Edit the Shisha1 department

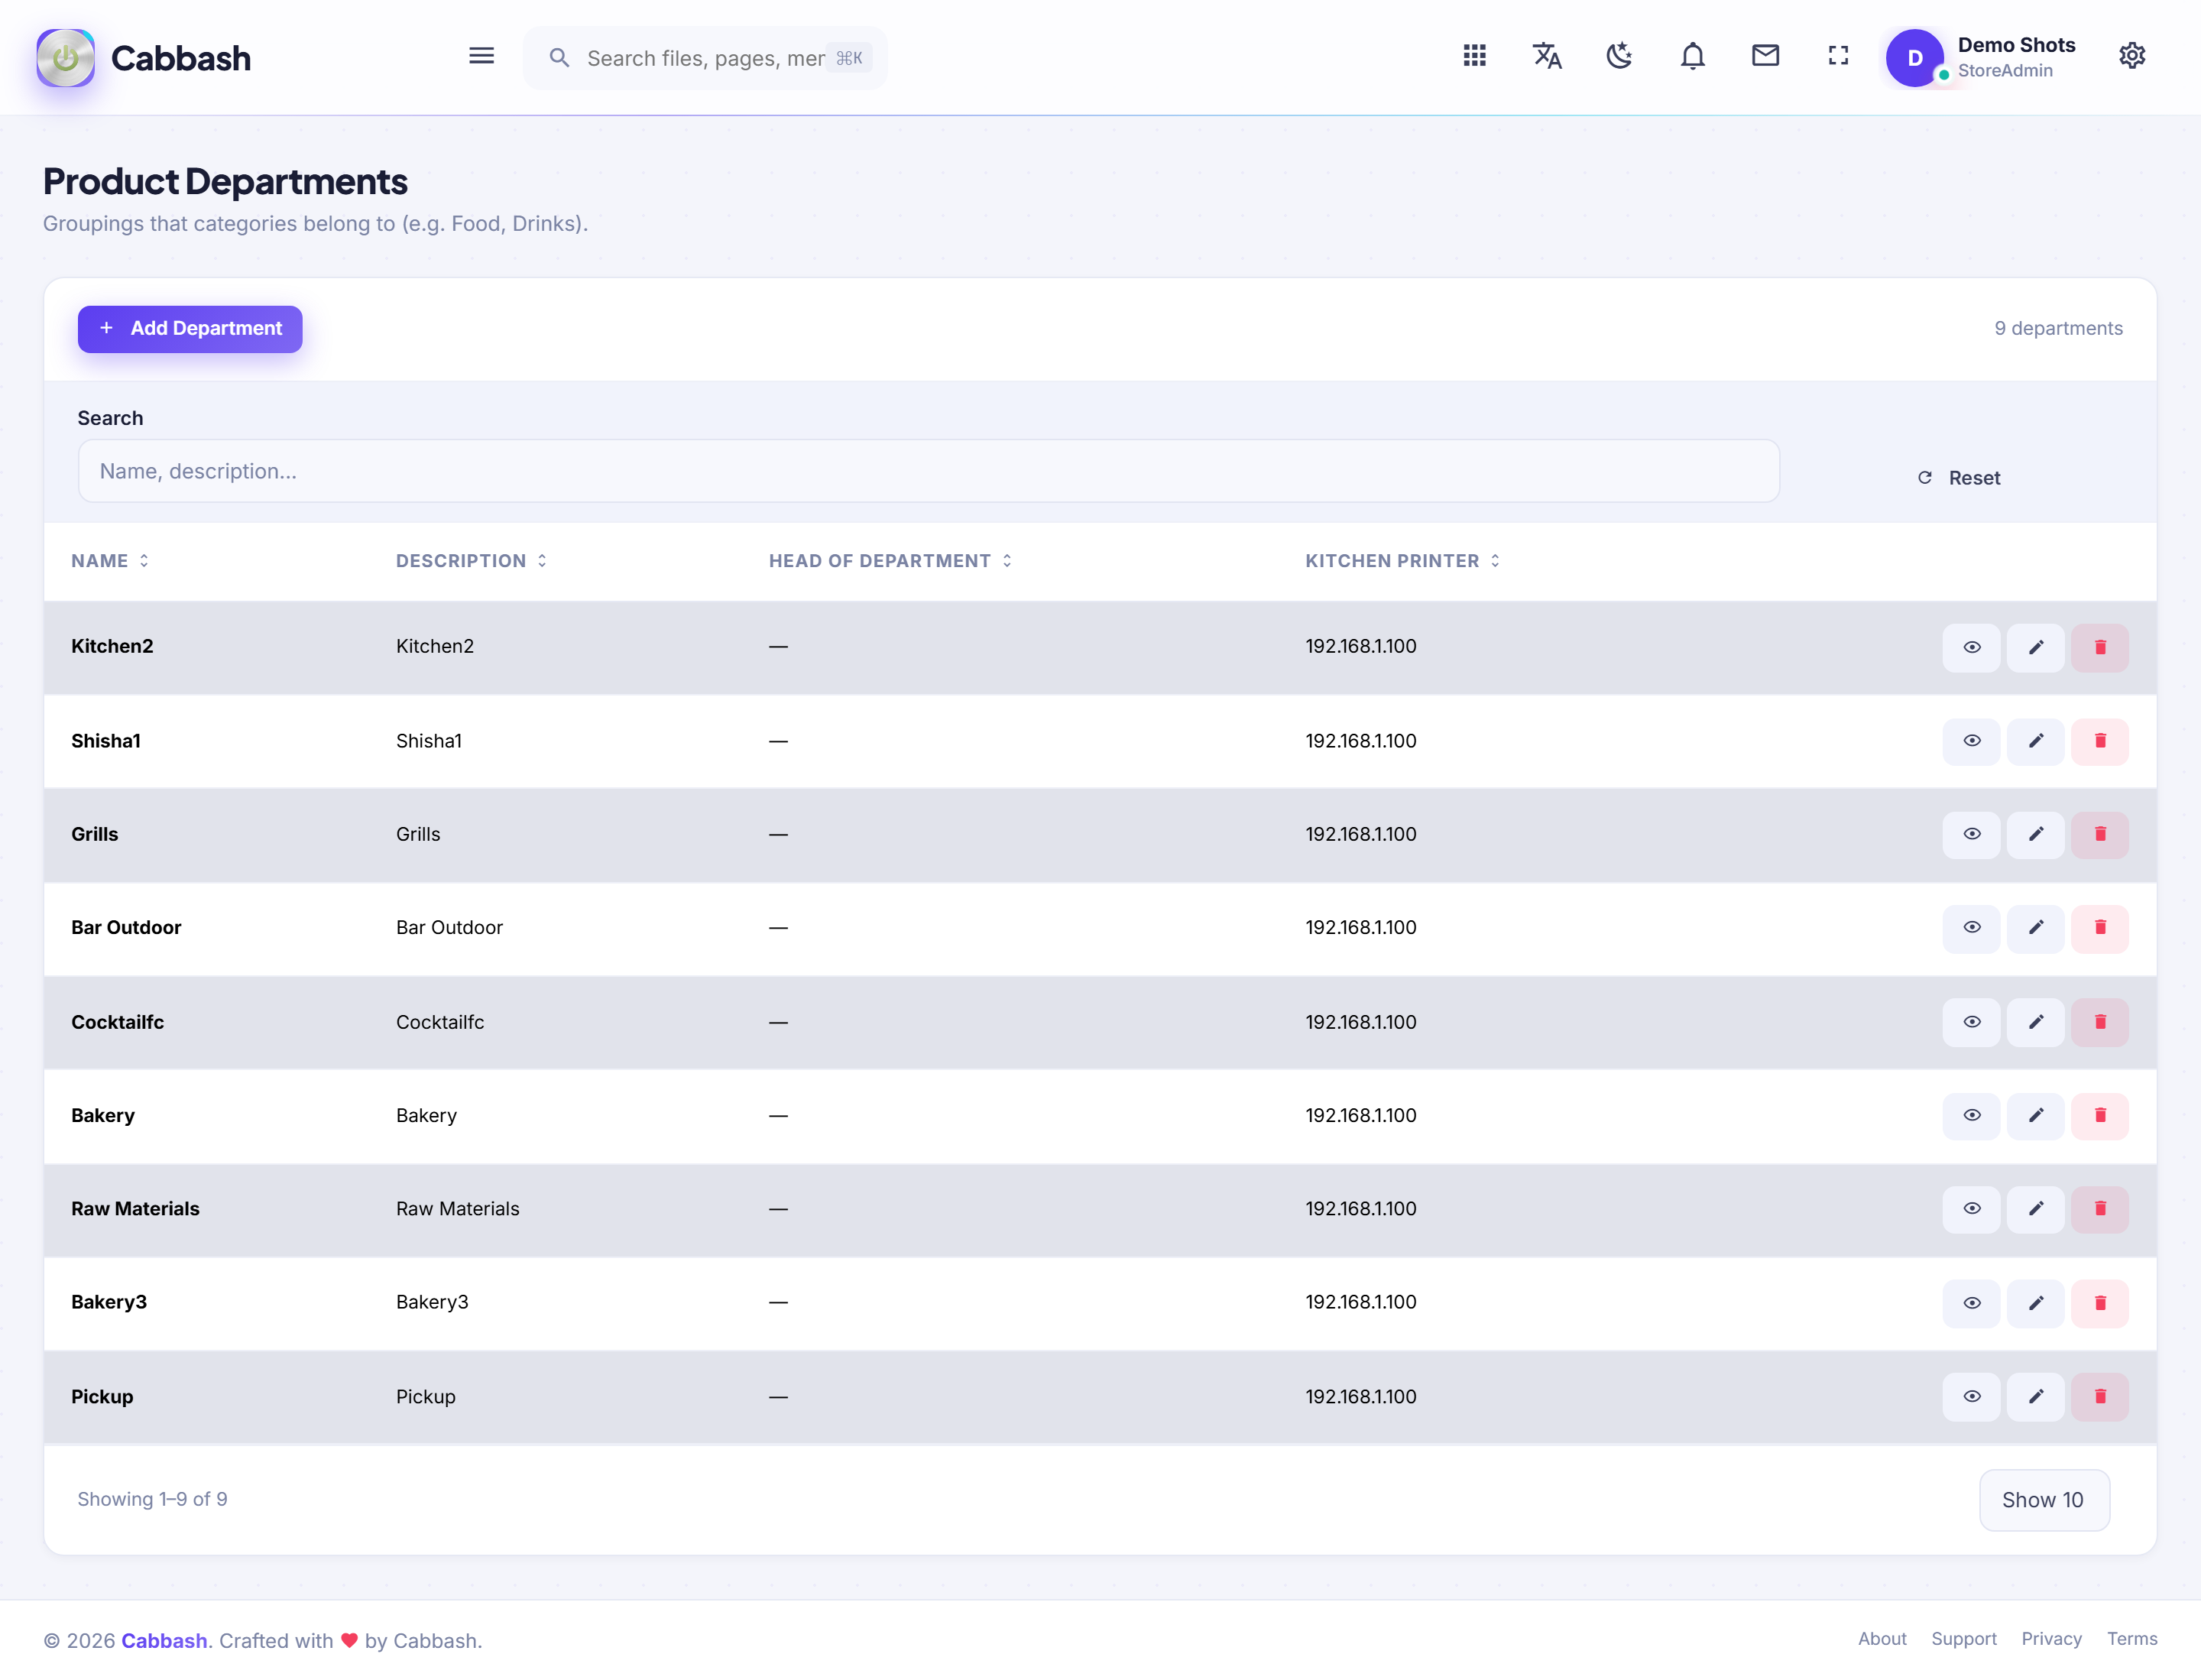click(2035, 742)
